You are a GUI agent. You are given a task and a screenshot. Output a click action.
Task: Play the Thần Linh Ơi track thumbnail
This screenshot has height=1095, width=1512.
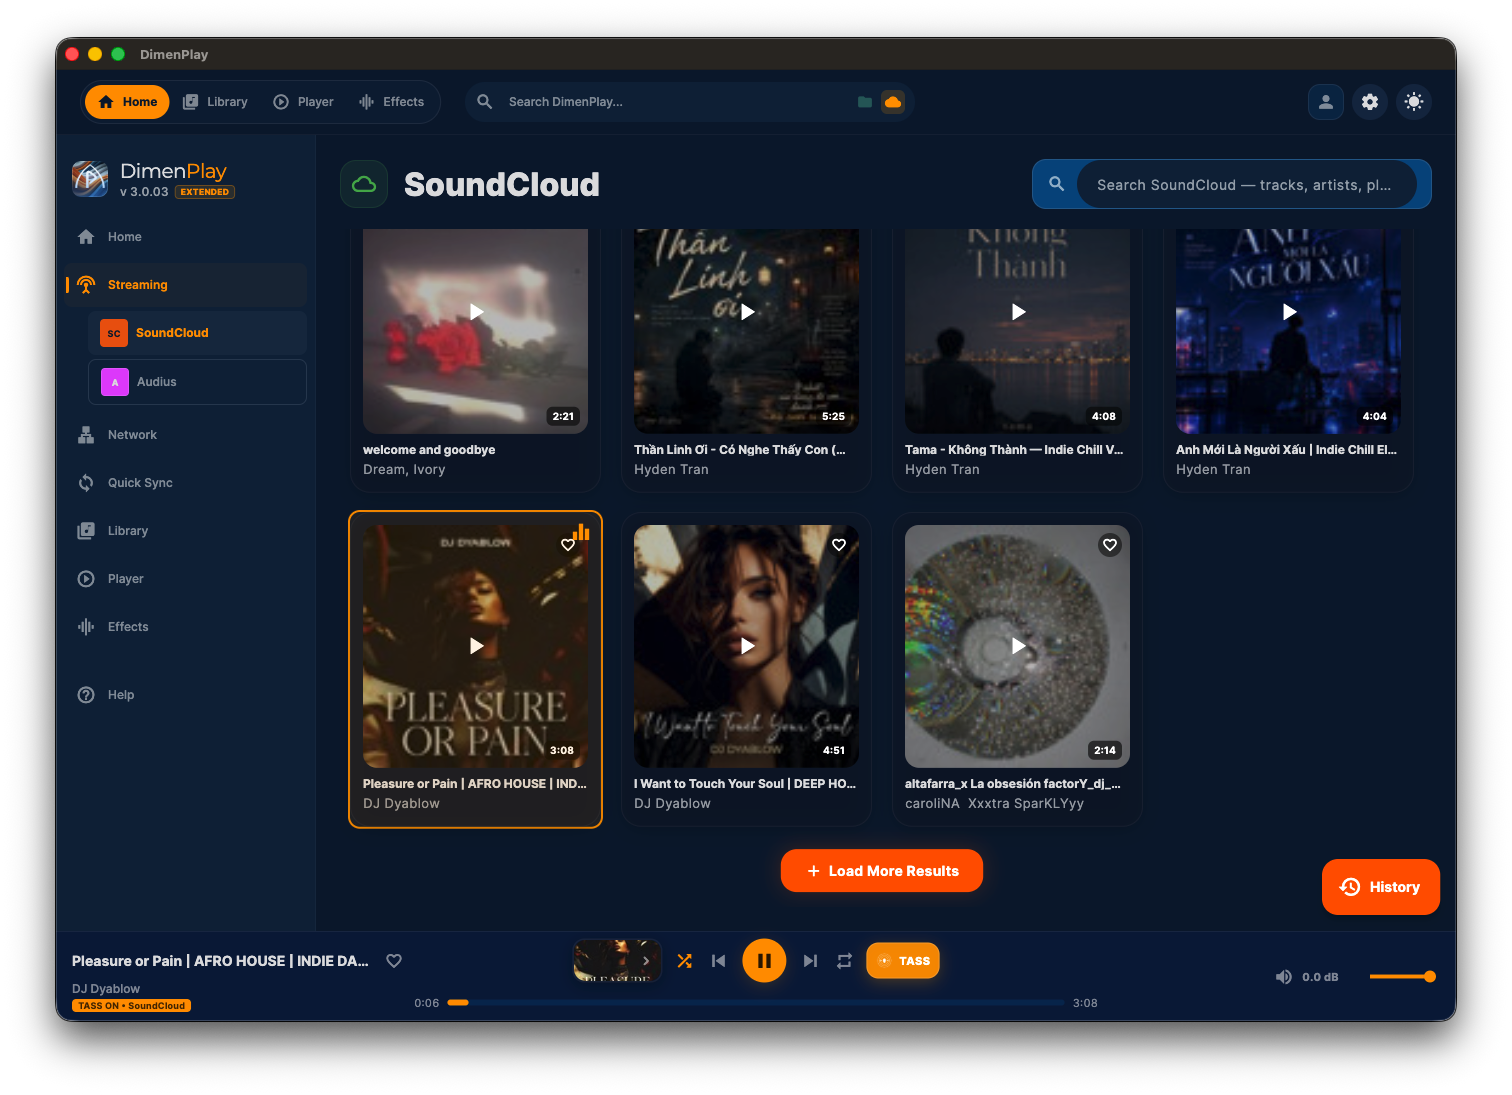(747, 330)
